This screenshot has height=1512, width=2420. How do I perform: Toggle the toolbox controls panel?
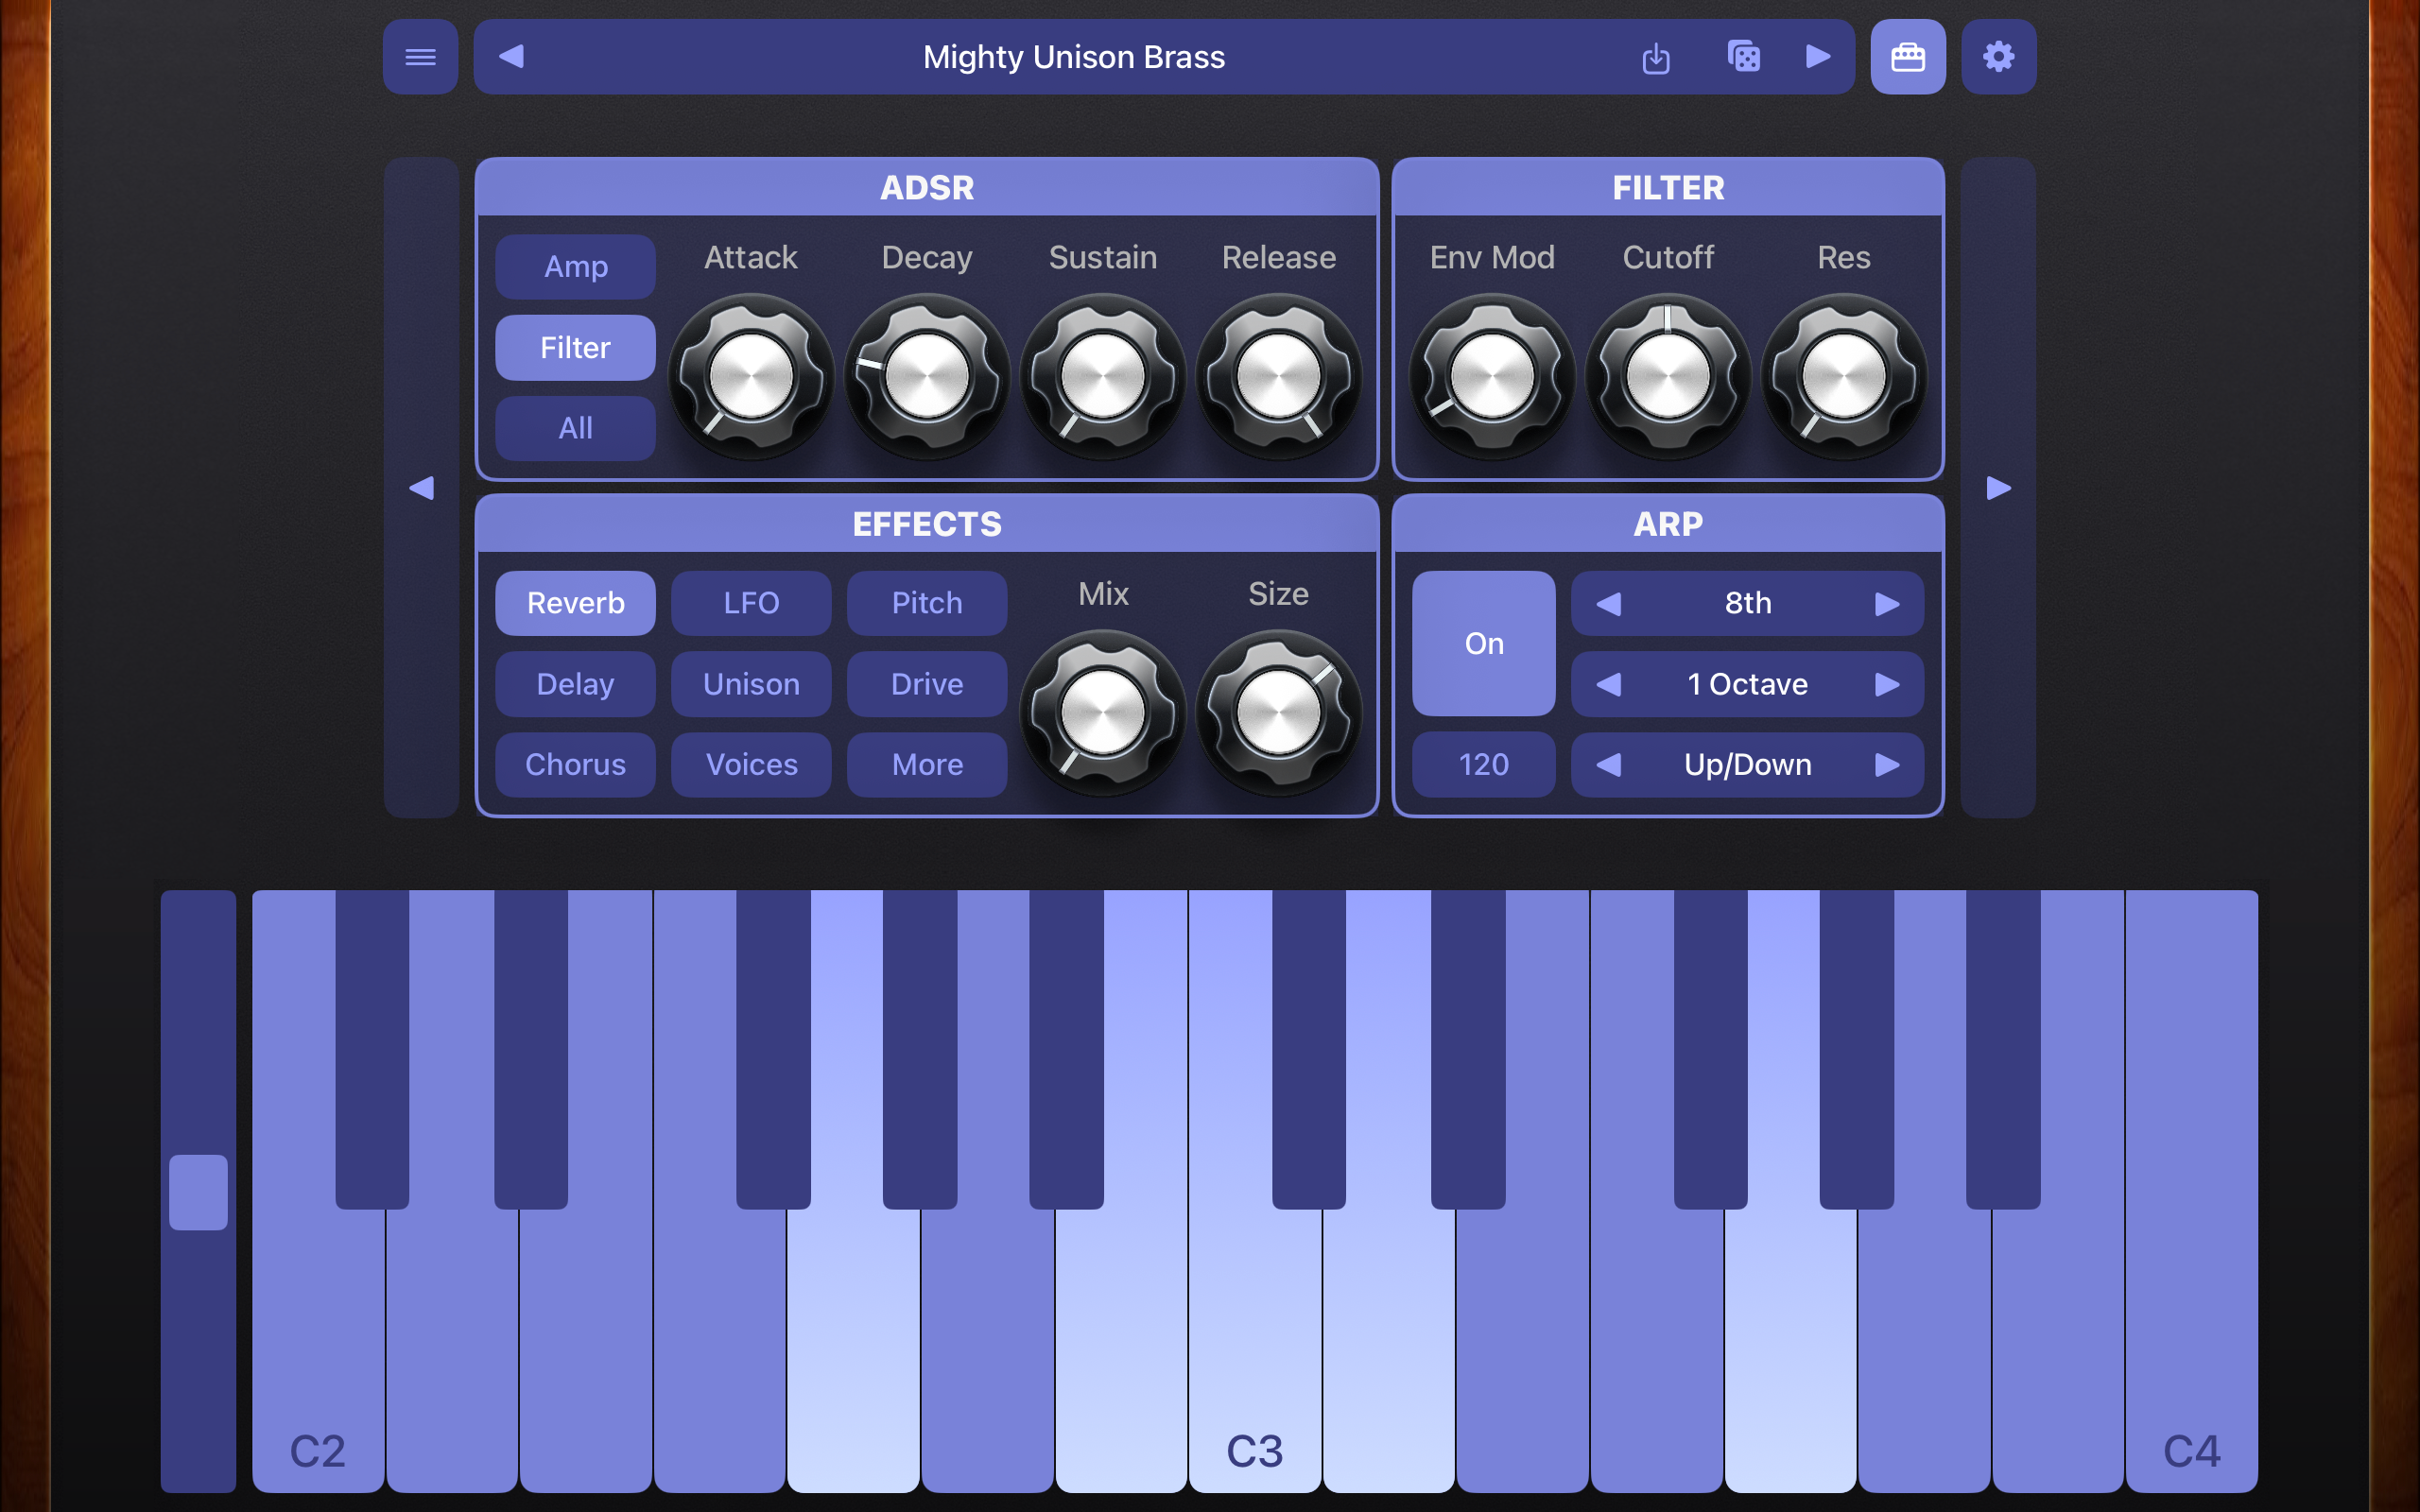(1908, 57)
